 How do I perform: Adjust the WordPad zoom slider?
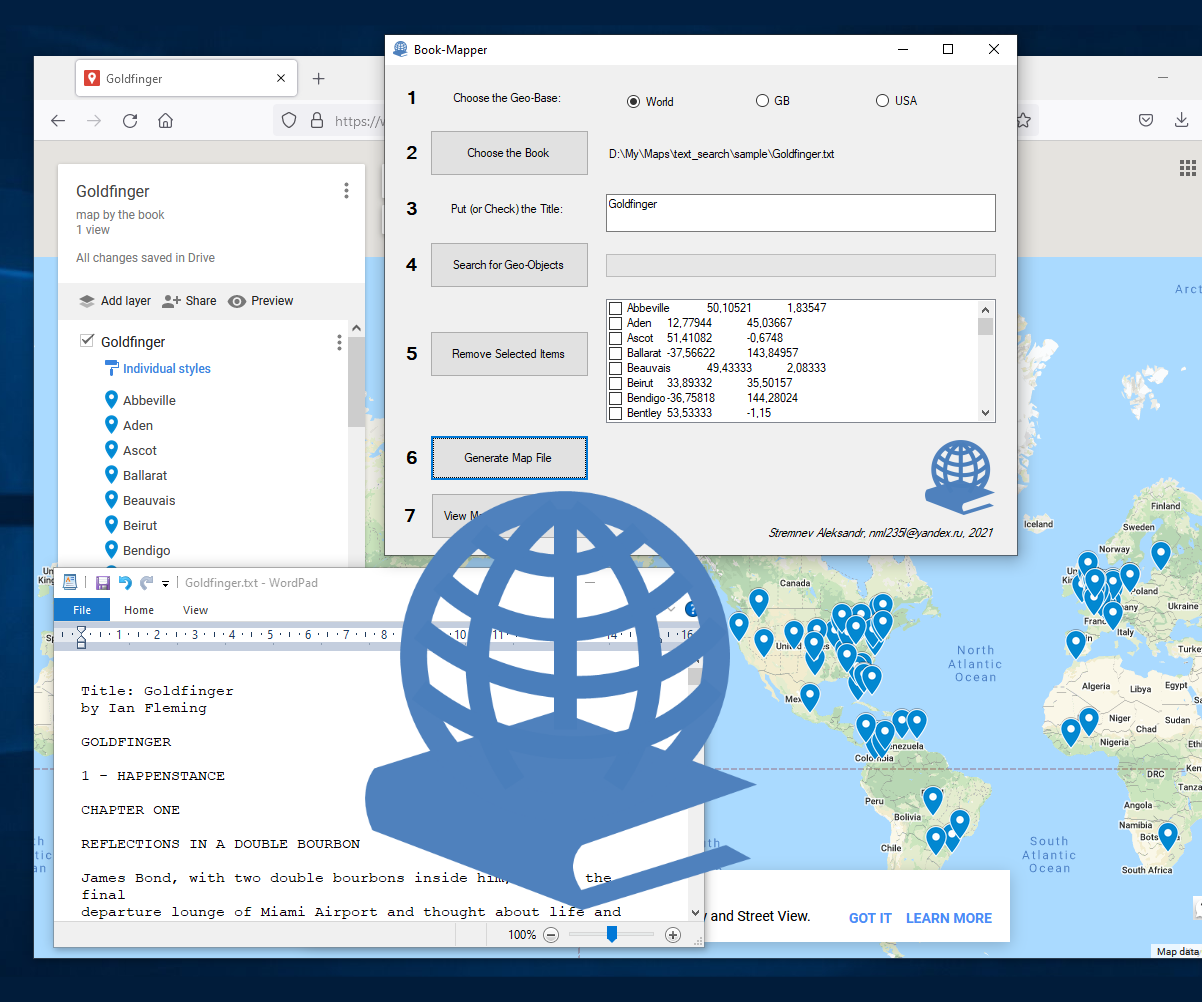[x=611, y=934]
